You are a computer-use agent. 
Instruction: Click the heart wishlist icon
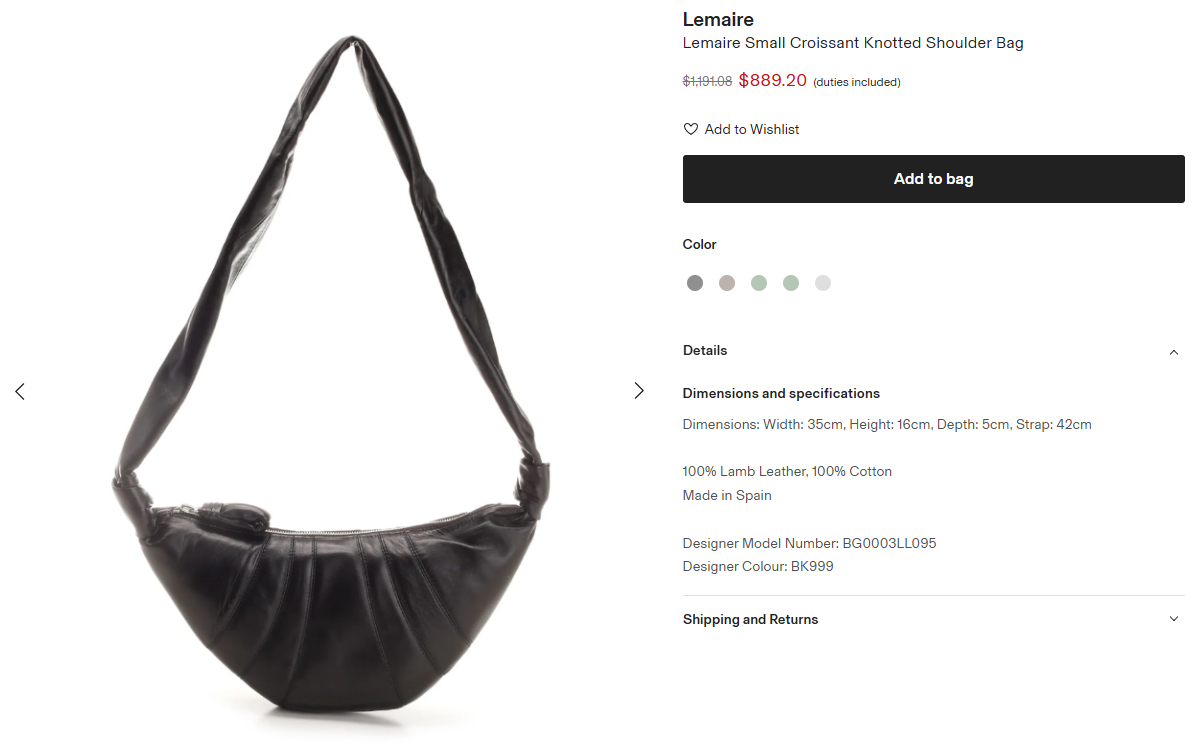click(x=691, y=129)
